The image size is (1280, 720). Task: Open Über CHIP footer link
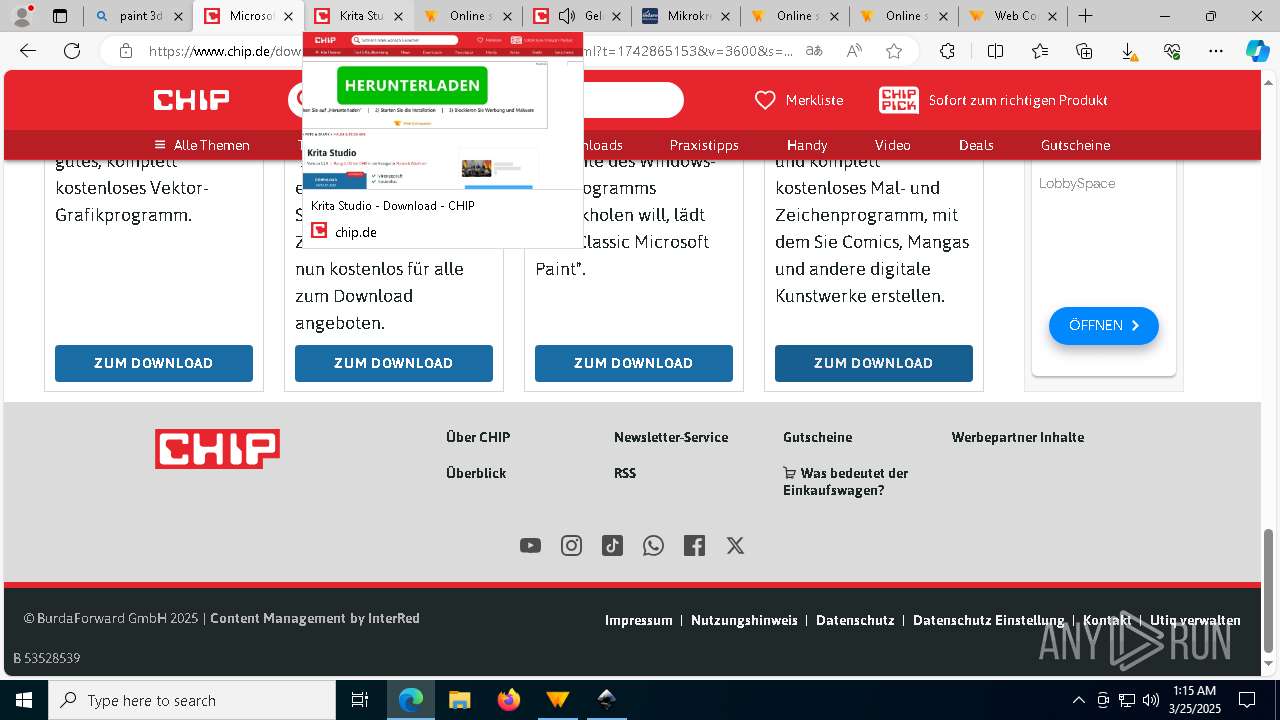pyautogui.click(x=478, y=437)
